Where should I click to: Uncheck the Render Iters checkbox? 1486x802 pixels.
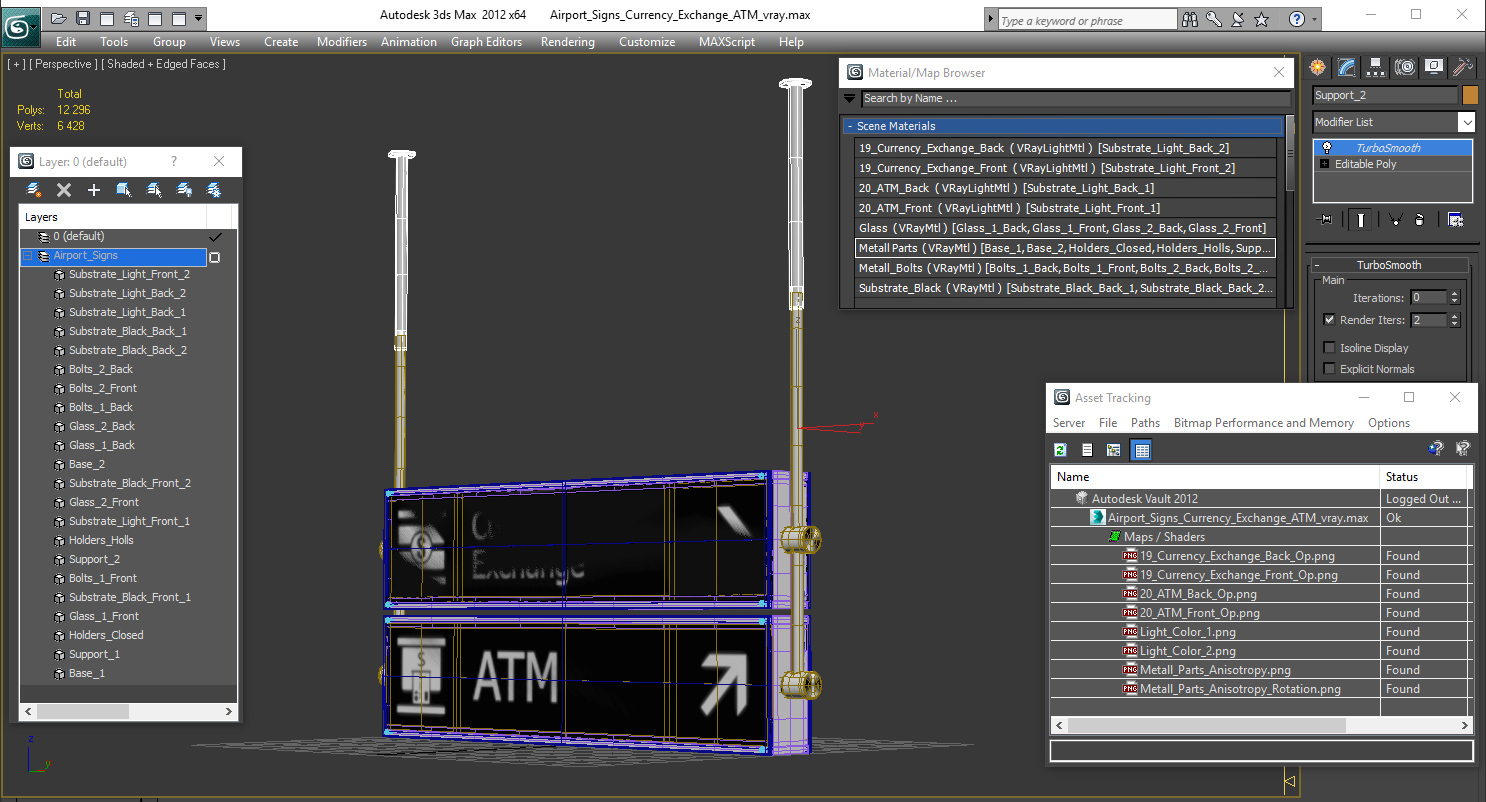coord(1329,320)
